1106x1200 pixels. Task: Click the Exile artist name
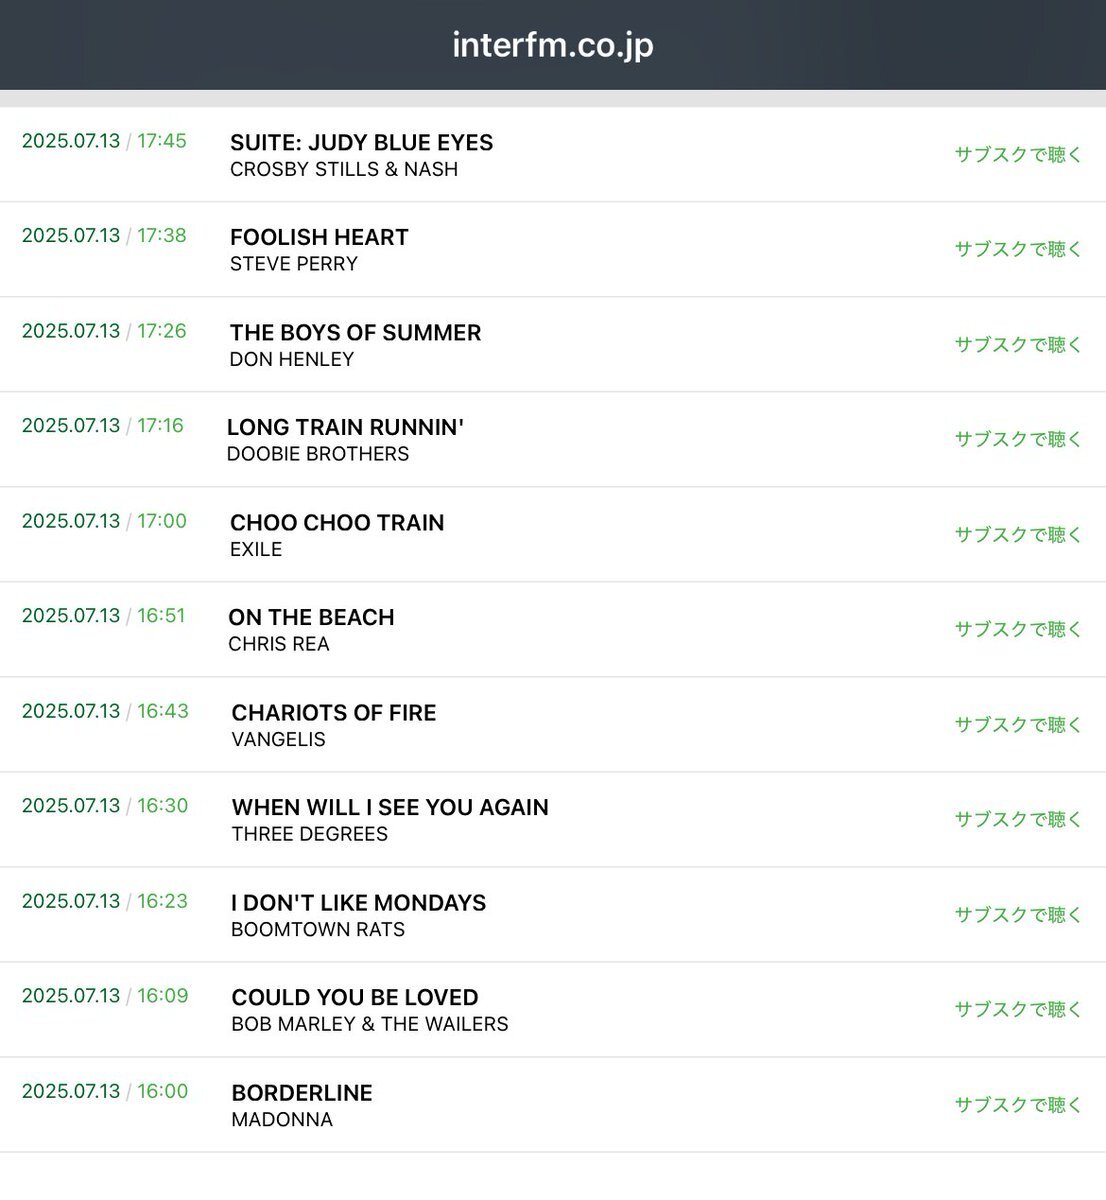256,549
